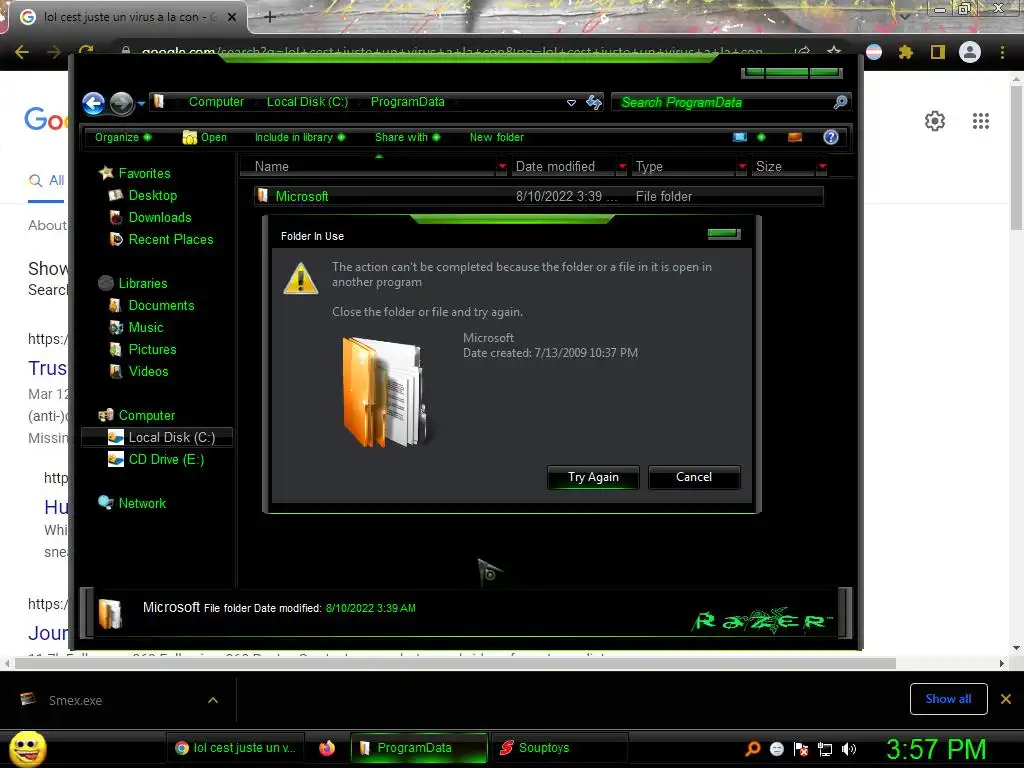Open the Organize dropdown menu

123,137
